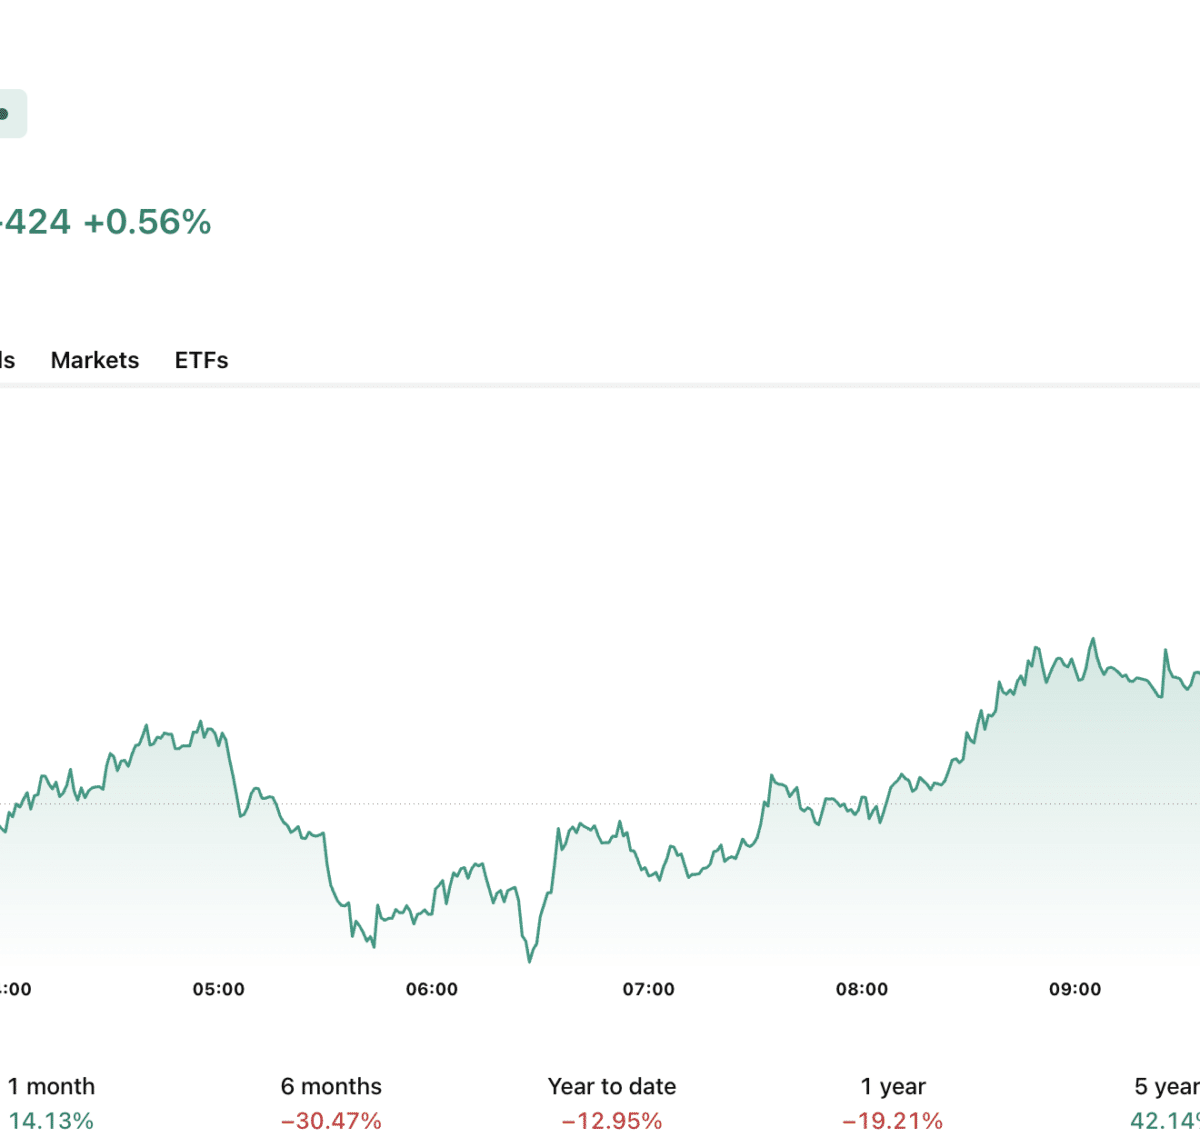This screenshot has height=1147, width=1200.
Task: Pick the 5 years performance range
Action: pos(1166,1103)
